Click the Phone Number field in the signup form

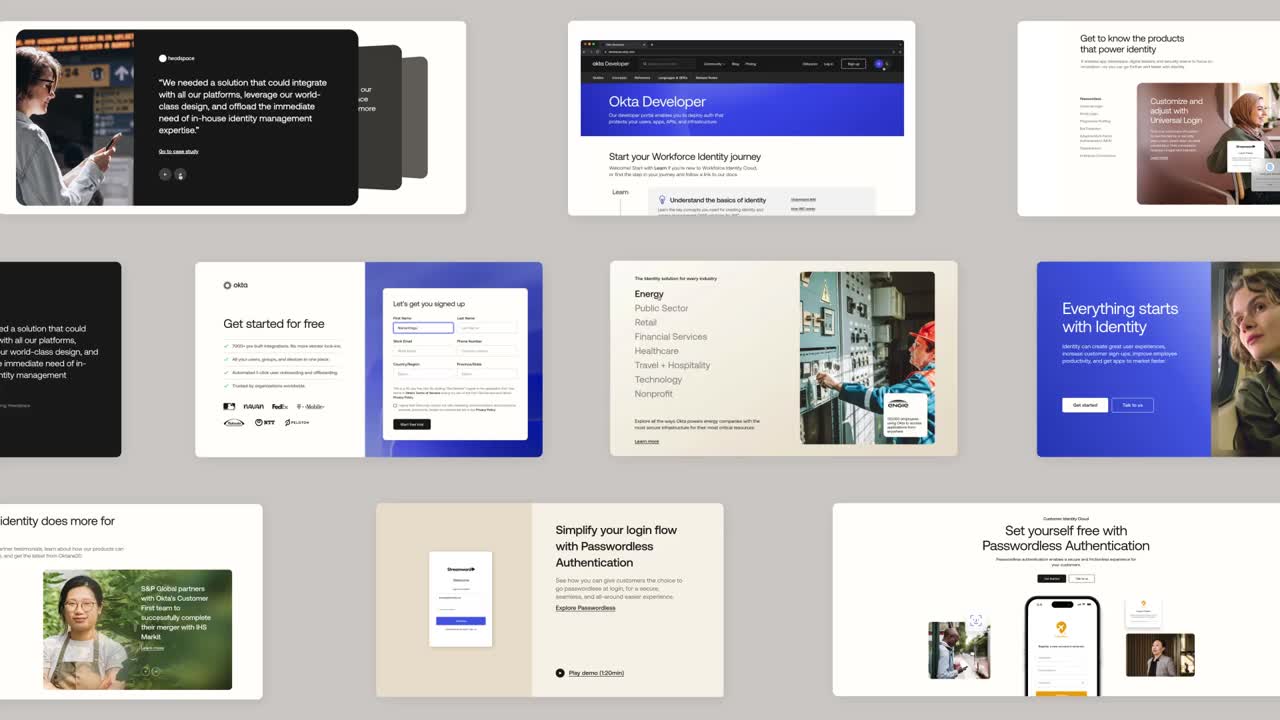pos(487,351)
